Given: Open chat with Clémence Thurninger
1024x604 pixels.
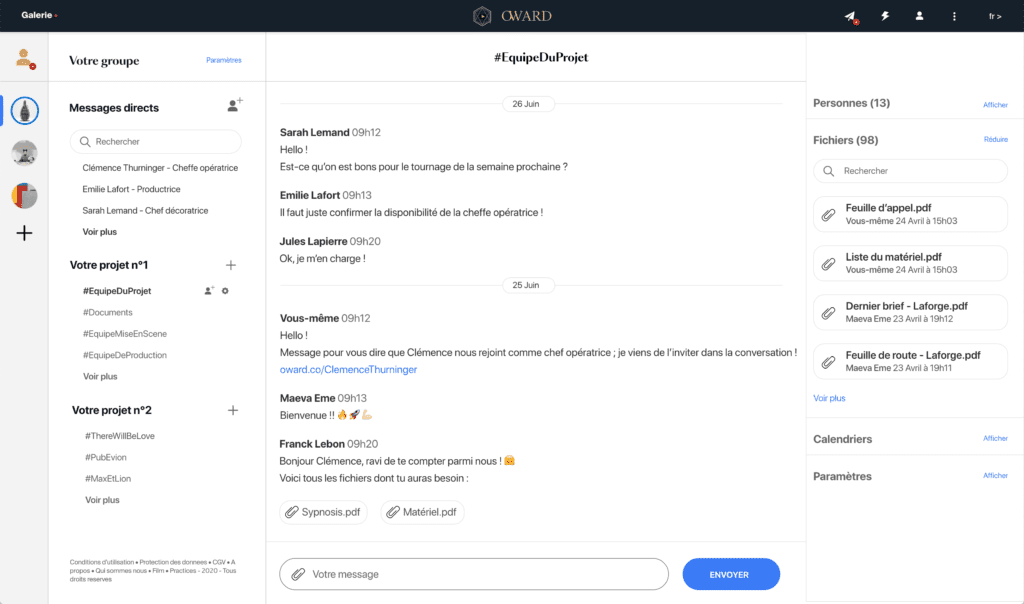Looking at the screenshot, I should pos(160,168).
